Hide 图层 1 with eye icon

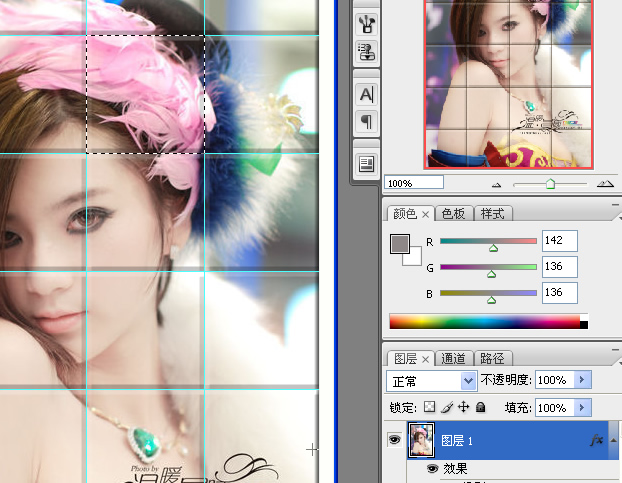coord(394,439)
